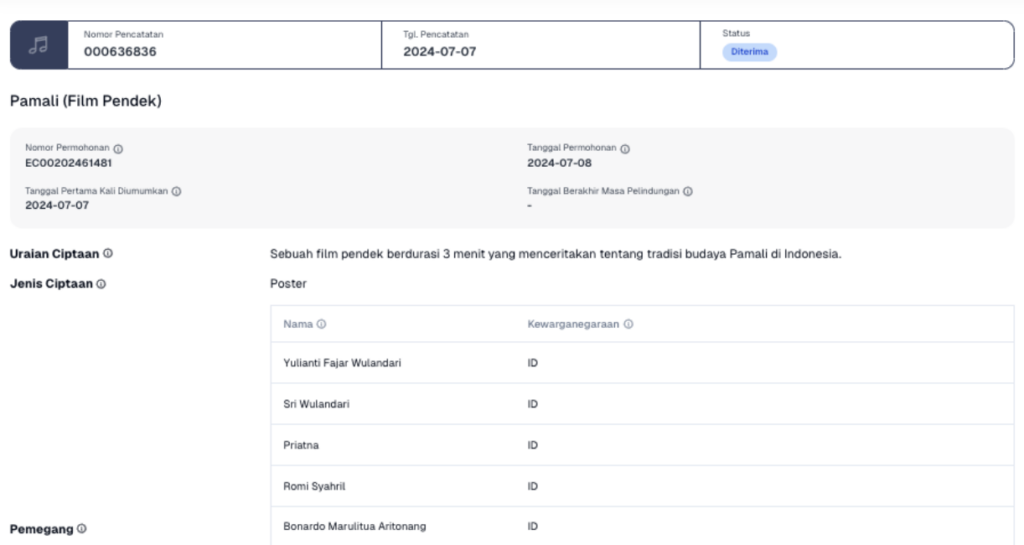Viewport: 1024px width, 545px height.
Task: Click the ID nationality for Priatna
Action: (x=533, y=445)
